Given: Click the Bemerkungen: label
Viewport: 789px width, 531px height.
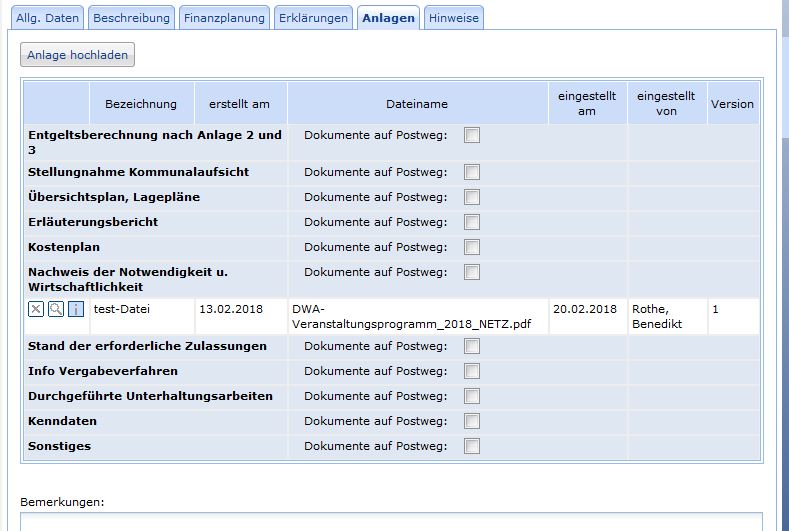Looking at the screenshot, I should coord(62,502).
